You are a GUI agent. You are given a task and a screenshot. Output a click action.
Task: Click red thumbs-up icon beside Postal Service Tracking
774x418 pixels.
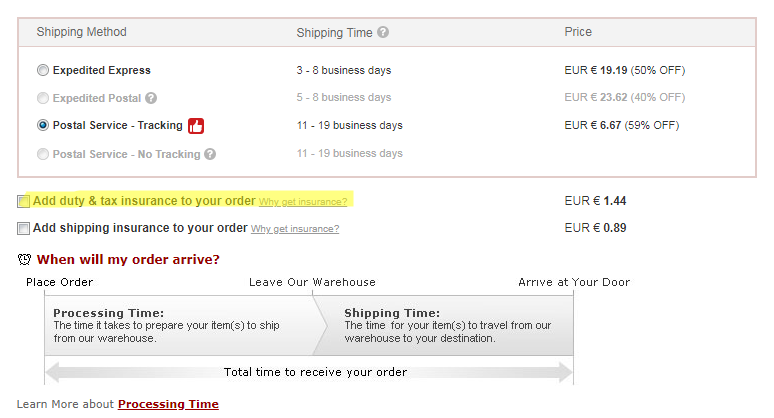tap(196, 126)
